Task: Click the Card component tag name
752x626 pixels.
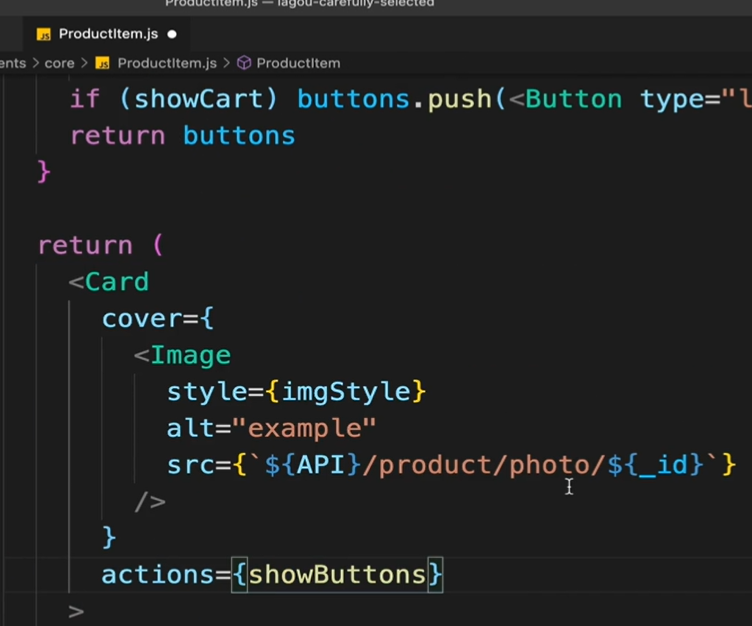Action: (x=117, y=282)
